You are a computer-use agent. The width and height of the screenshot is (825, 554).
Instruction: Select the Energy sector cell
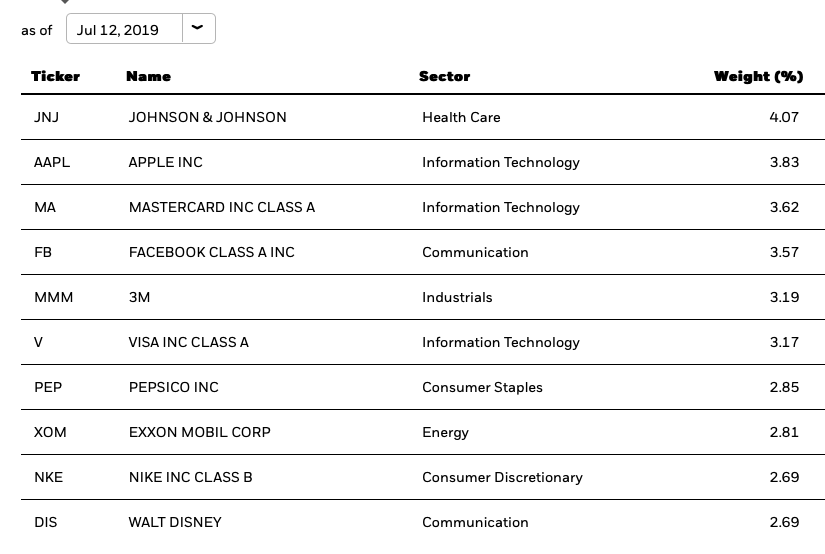click(445, 432)
